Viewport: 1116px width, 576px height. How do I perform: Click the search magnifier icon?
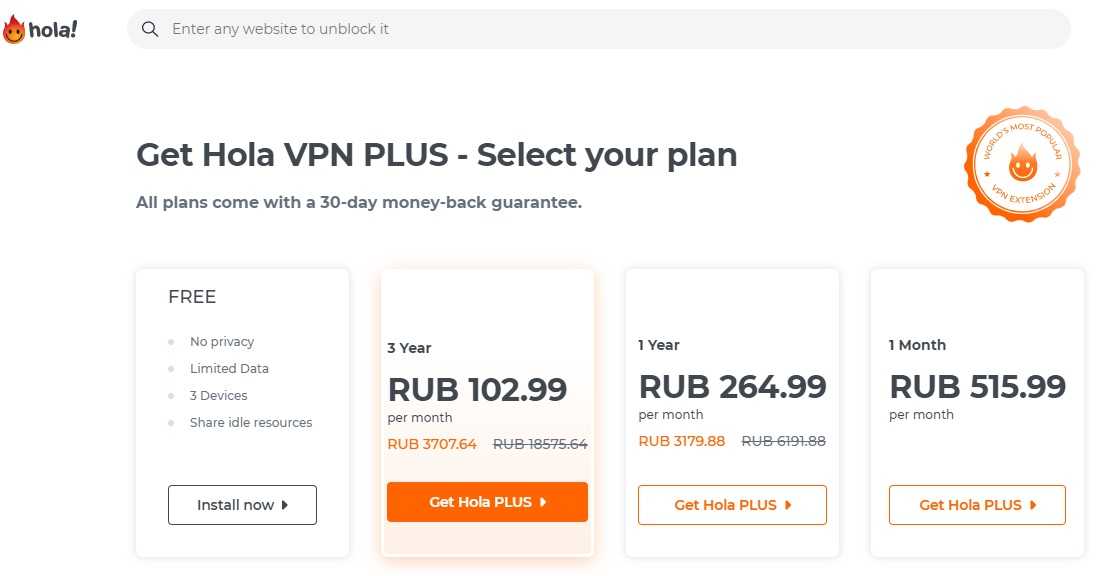(x=150, y=29)
